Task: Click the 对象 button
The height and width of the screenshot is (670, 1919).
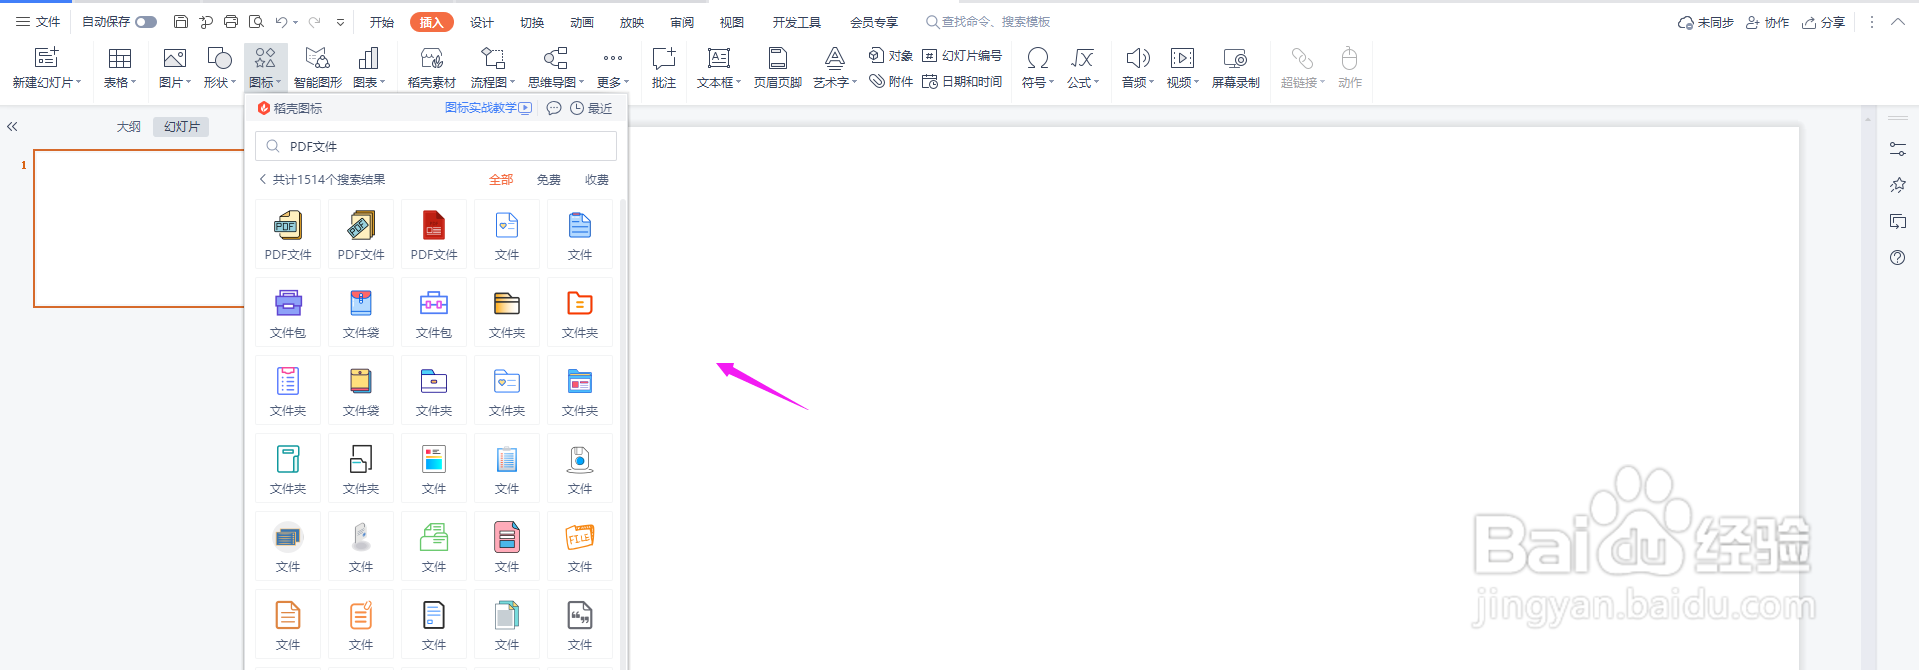Action: click(890, 56)
